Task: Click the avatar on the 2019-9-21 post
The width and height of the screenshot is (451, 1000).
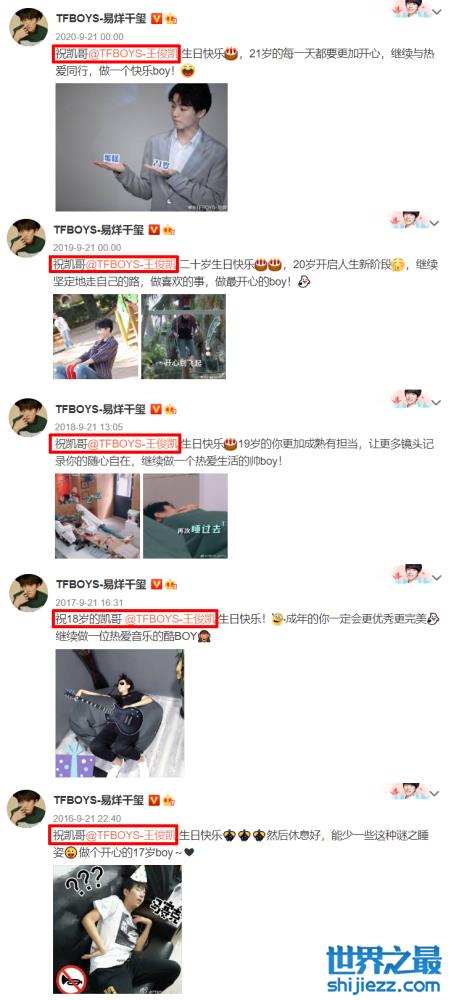Action: [x=26, y=237]
